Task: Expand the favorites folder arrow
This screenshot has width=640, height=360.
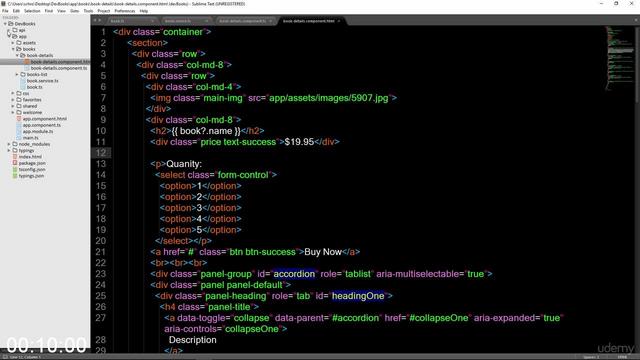Action: 13,100
